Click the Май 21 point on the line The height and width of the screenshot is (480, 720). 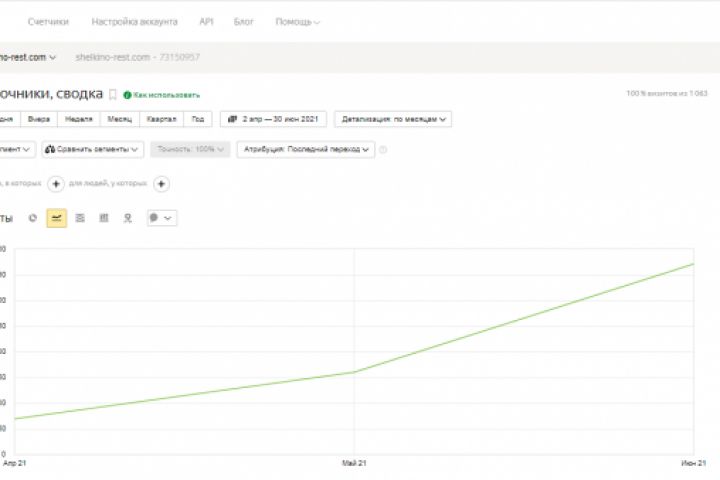pos(354,372)
